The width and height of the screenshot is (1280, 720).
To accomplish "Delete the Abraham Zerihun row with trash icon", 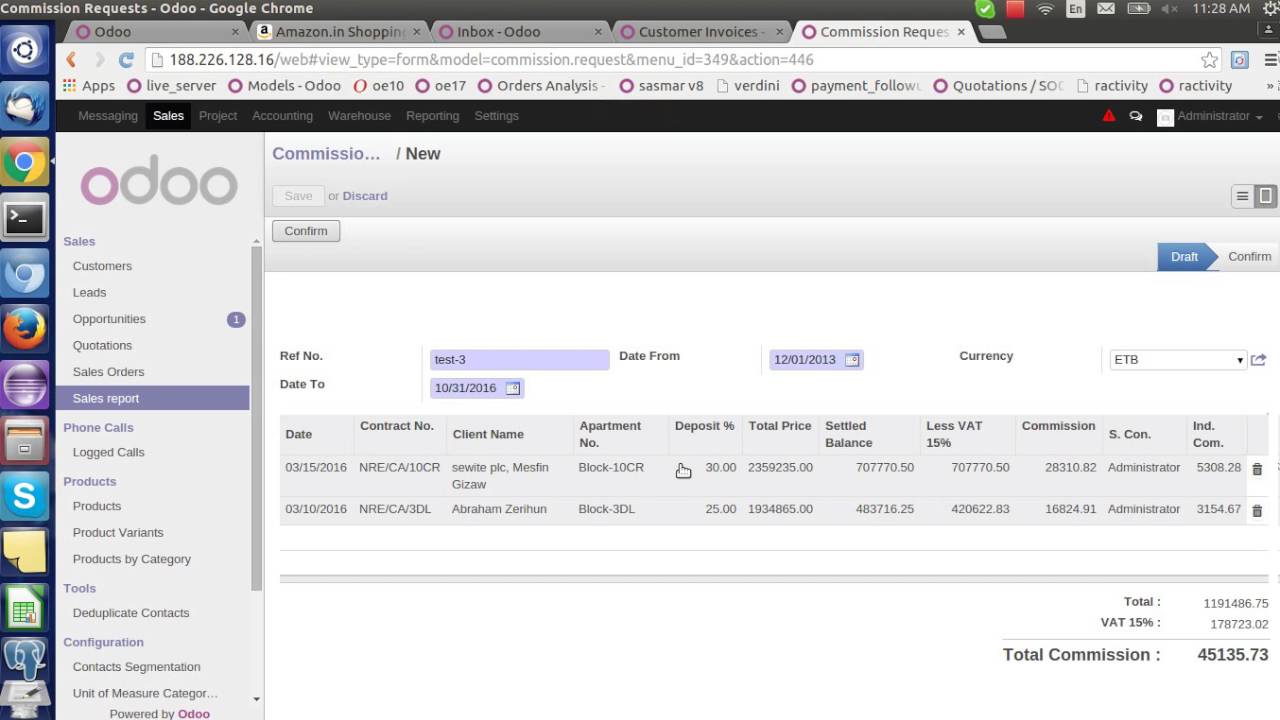I will coord(1257,510).
